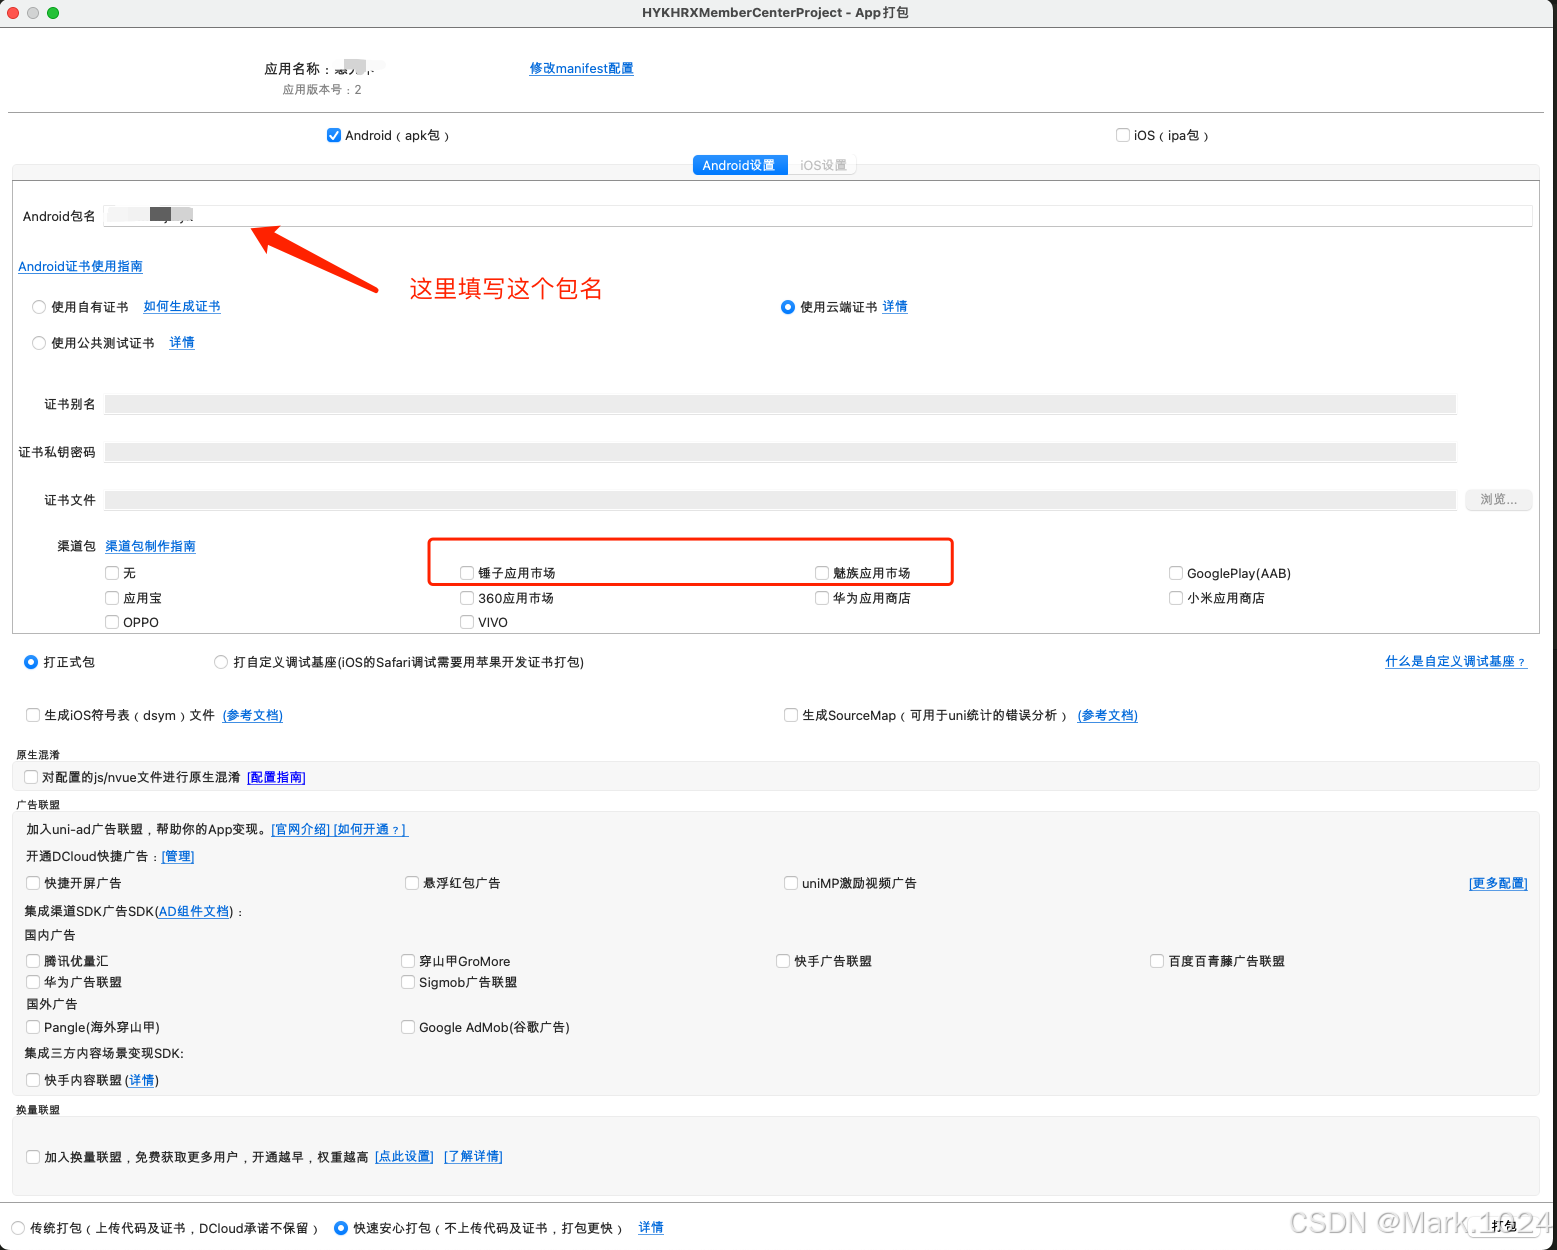
Task: Uncheck Android（apk包）packaging
Action: pyautogui.click(x=333, y=134)
